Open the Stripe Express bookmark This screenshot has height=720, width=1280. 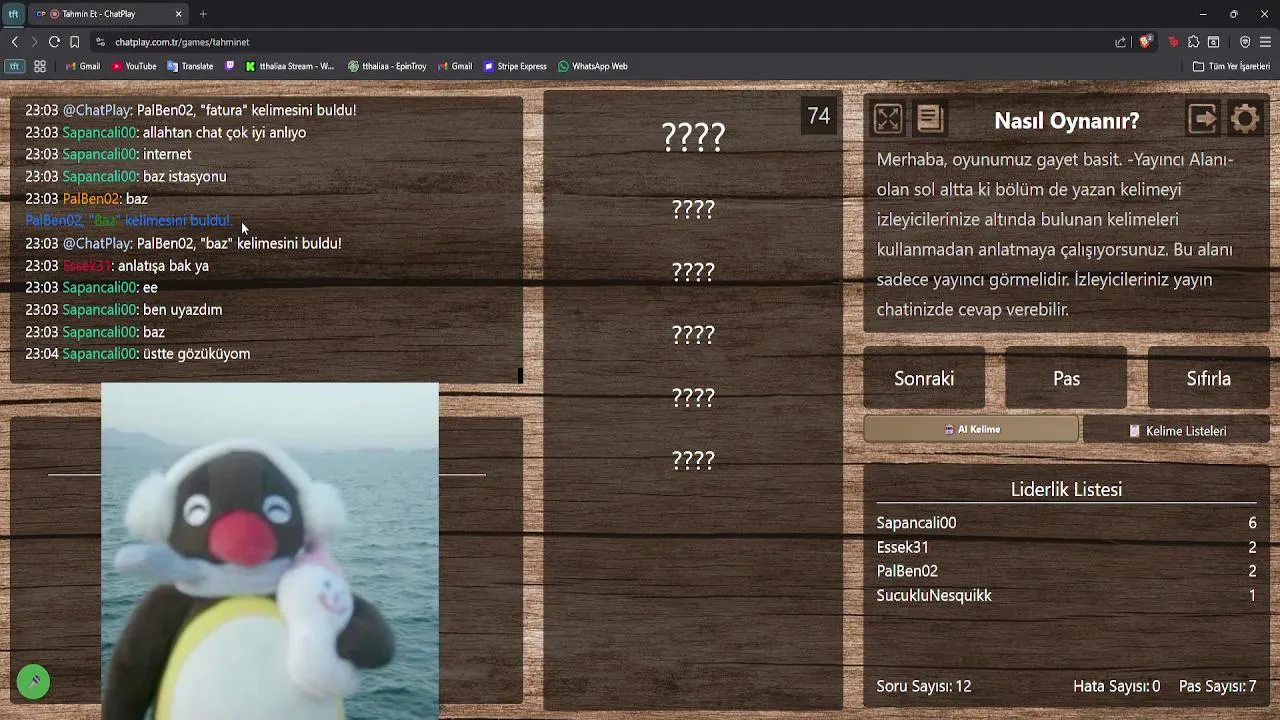point(515,66)
